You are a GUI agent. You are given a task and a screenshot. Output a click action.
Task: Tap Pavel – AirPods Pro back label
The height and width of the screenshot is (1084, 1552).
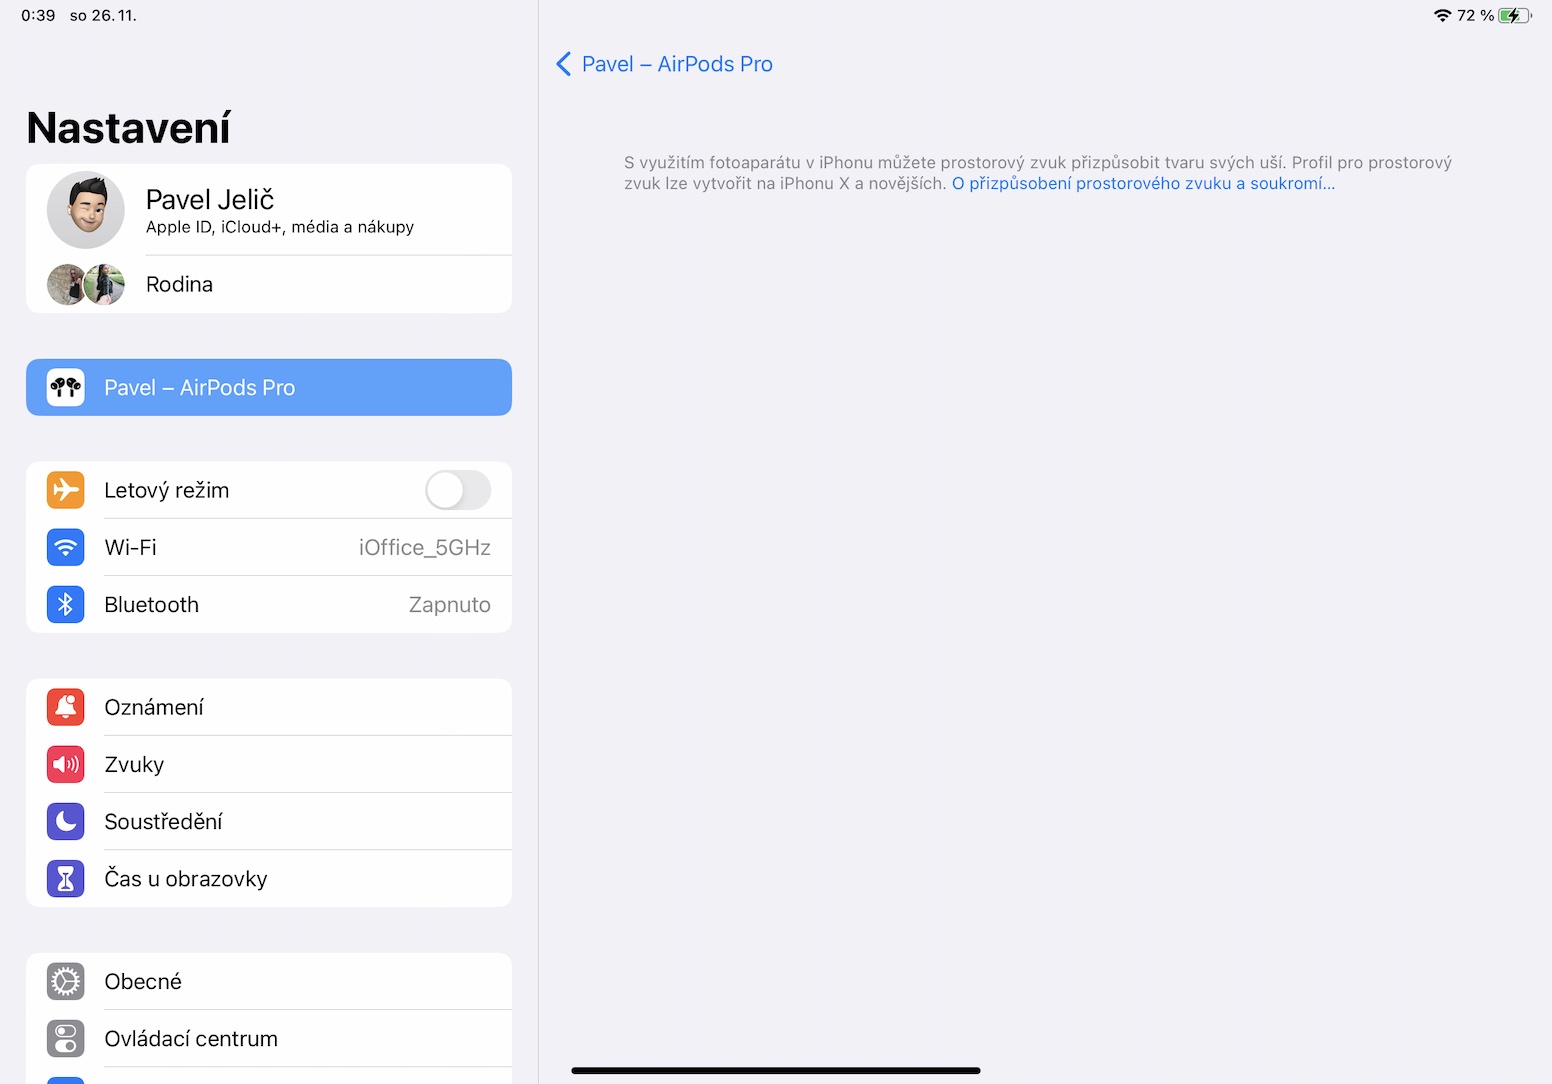(x=677, y=64)
